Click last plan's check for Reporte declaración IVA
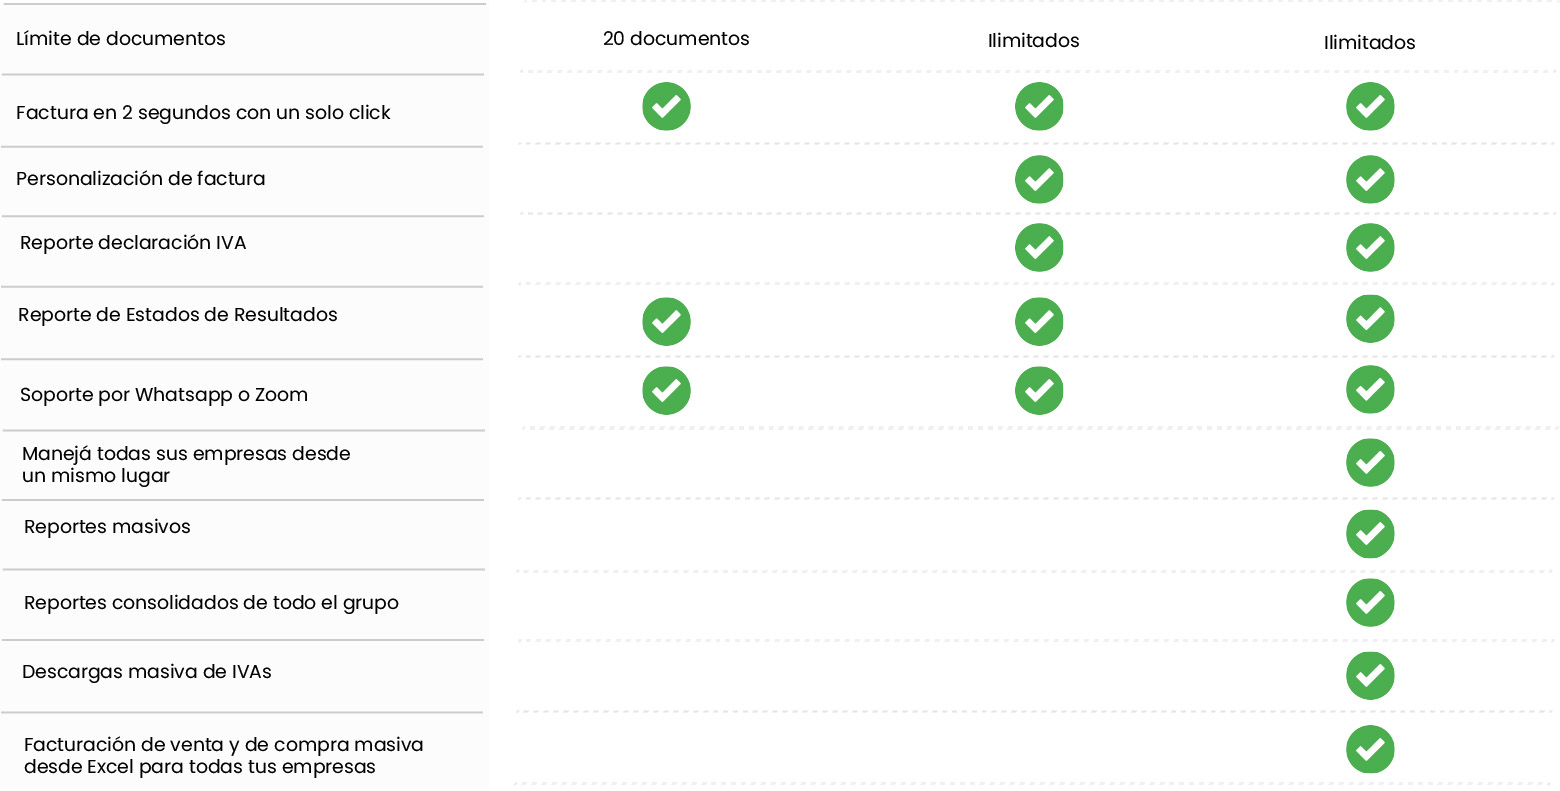This screenshot has height=791, width=1560. (x=1370, y=248)
